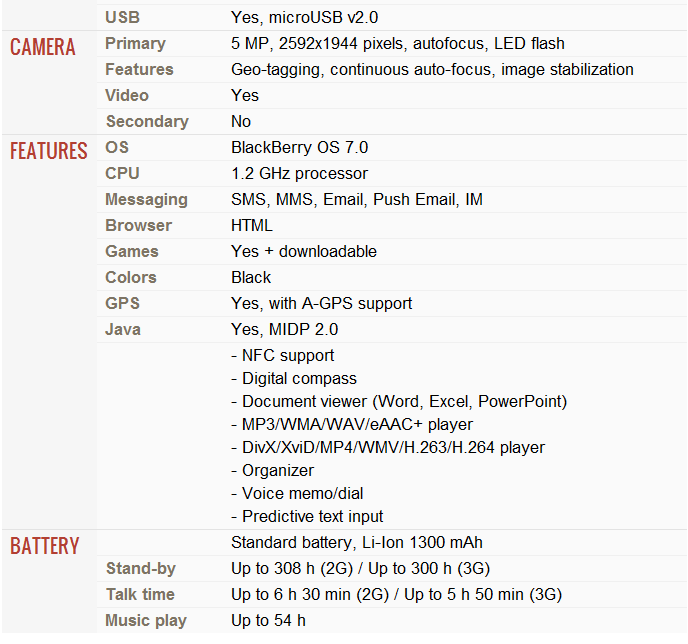Click the Music play label
The height and width of the screenshot is (644, 688).
[145, 620]
